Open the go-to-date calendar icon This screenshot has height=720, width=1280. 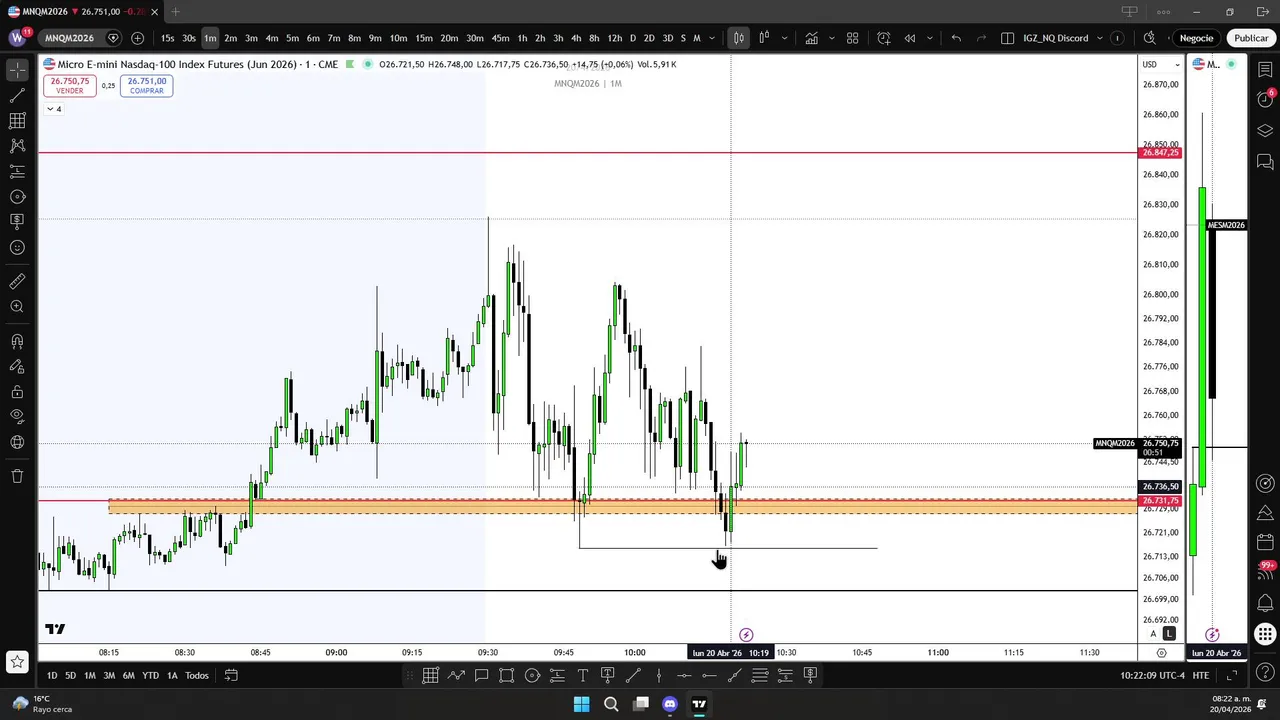tap(231, 675)
